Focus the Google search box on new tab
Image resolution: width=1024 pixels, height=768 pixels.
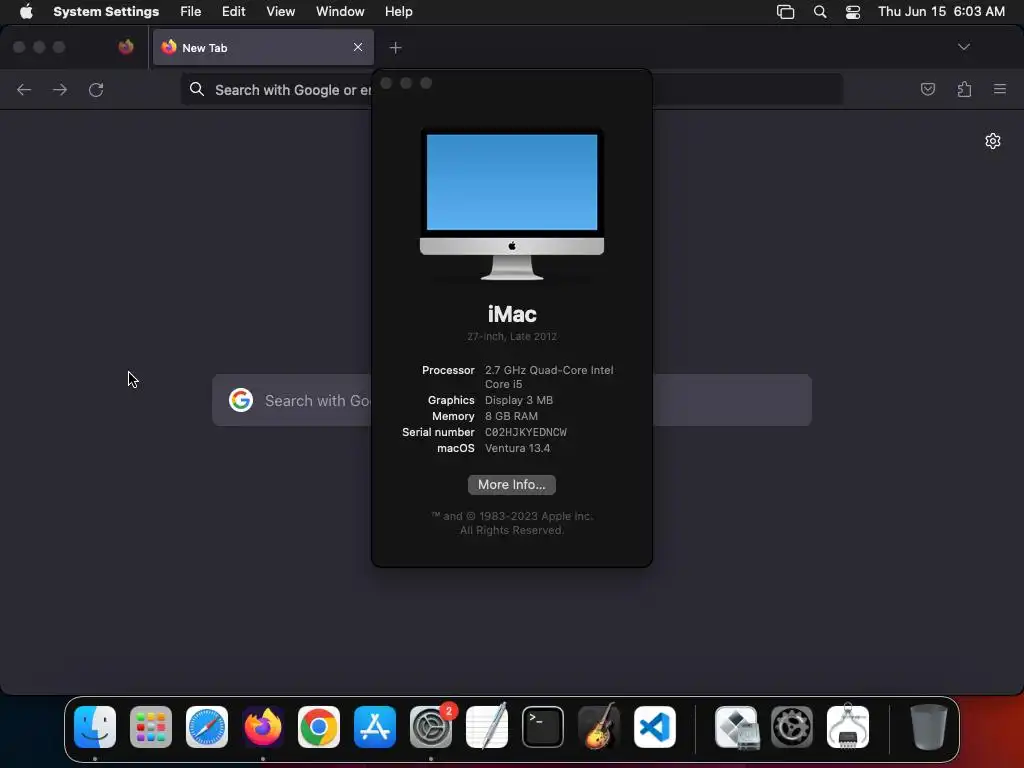tap(512, 400)
